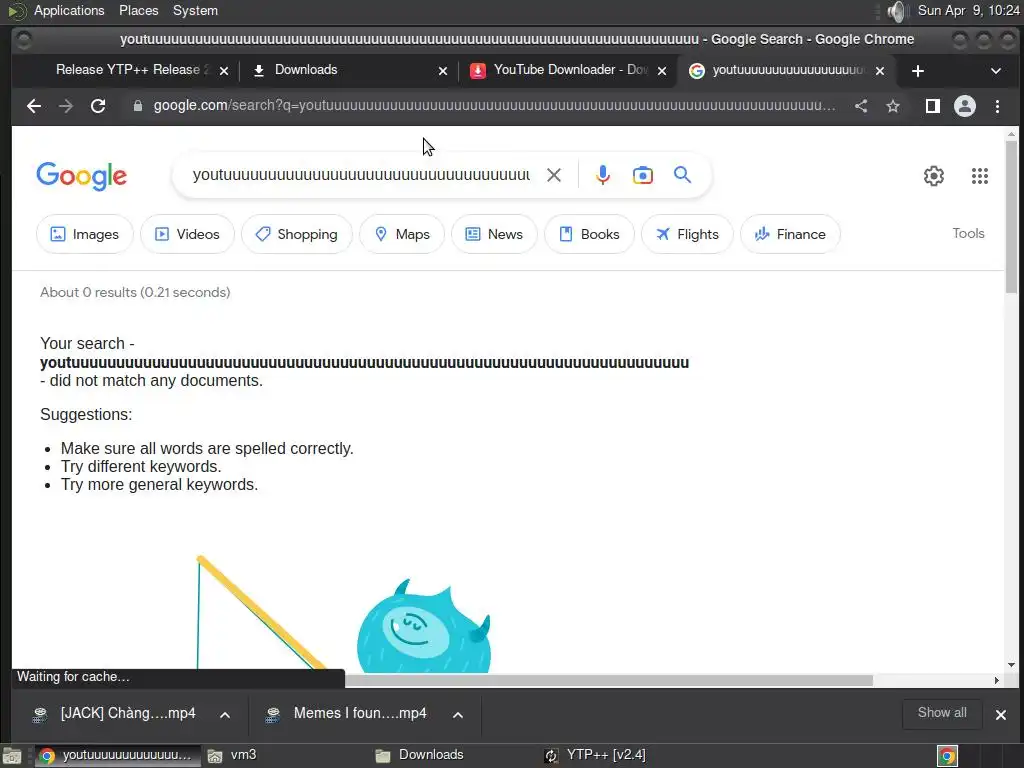Click the address bar URL
This screenshot has height=768, width=1024.
click(494, 106)
